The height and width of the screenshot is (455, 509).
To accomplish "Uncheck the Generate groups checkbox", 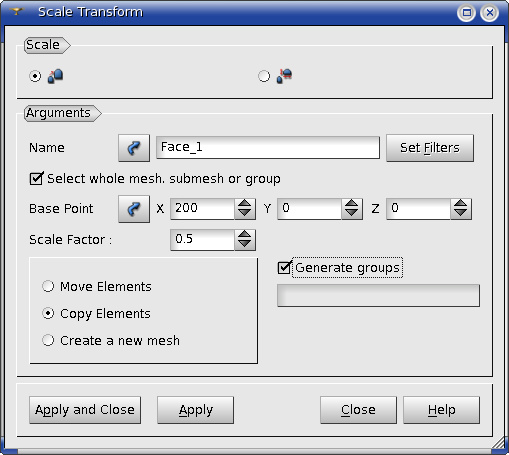I will pos(284,268).
